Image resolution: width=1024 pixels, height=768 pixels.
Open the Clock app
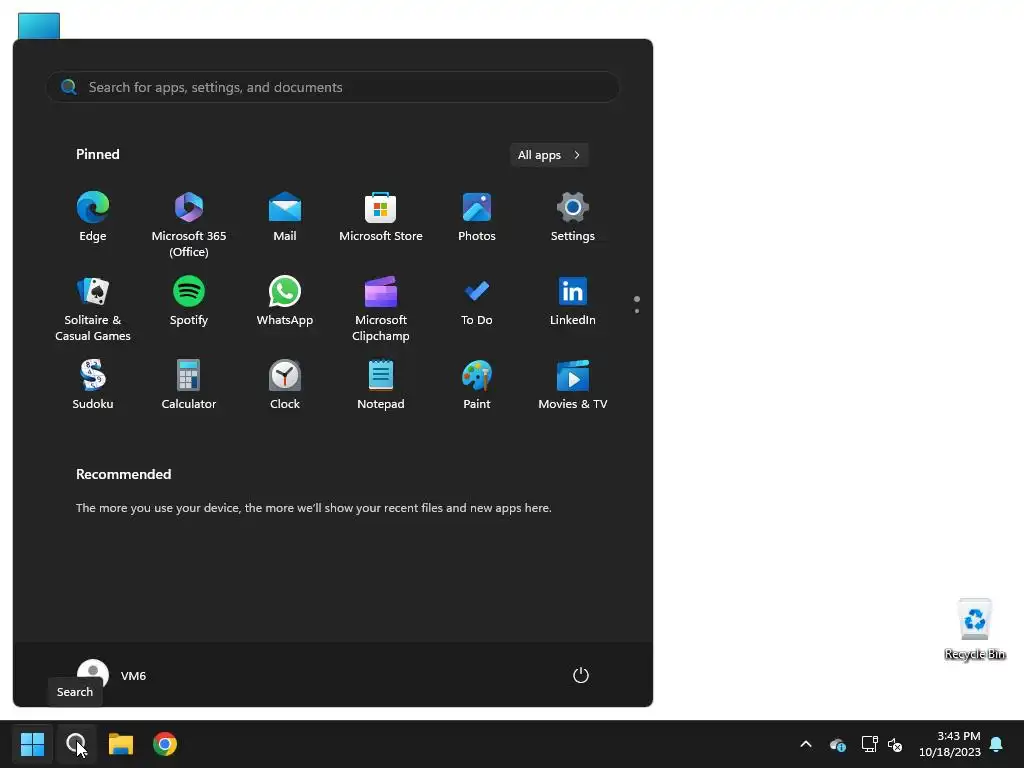pyautogui.click(x=285, y=385)
